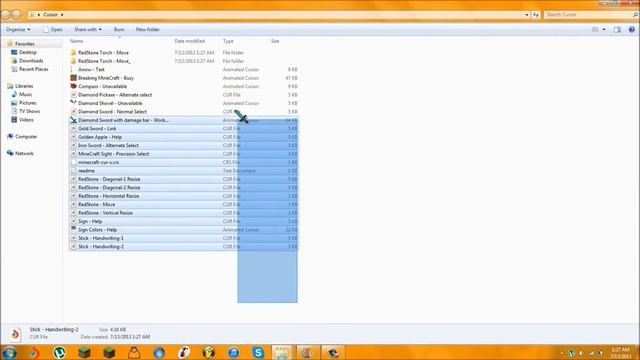Change view using the views icon
Screen dimensions: 640x360
(595, 29)
